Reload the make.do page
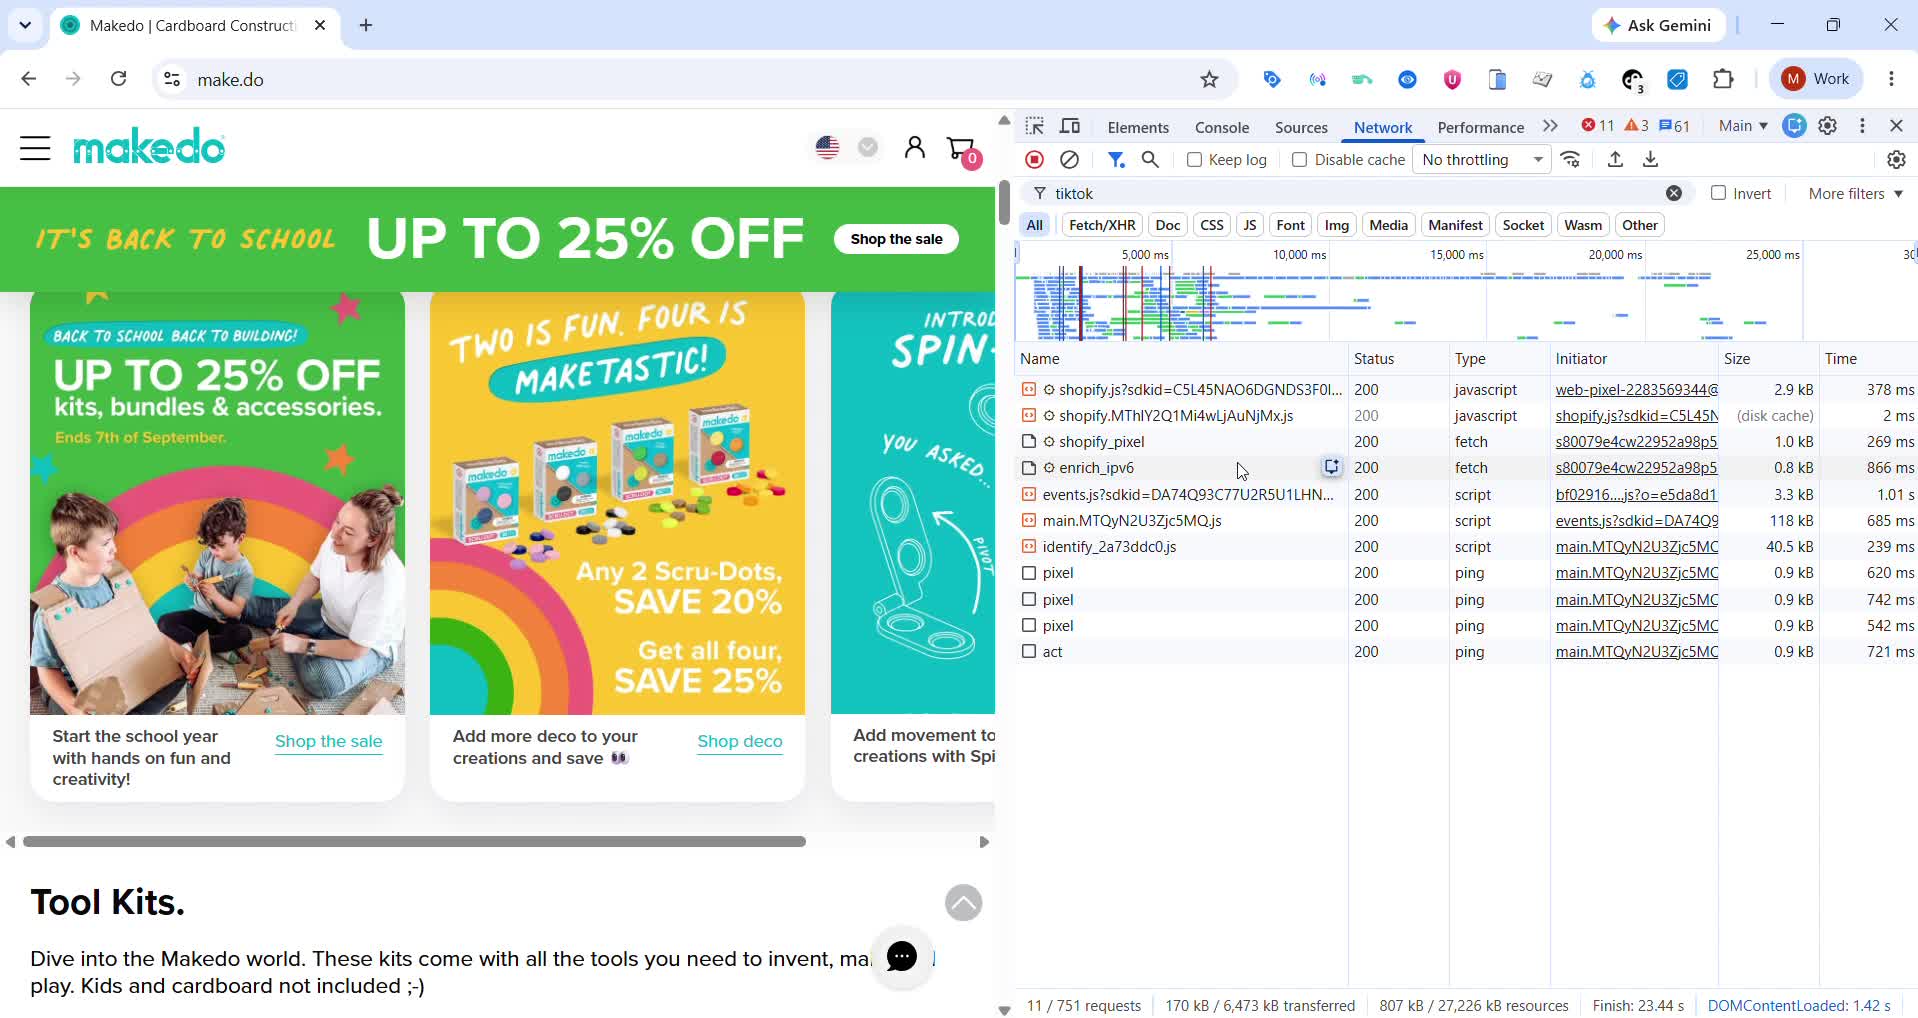The width and height of the screenshot is (1918, 1018). pos(118,79)
